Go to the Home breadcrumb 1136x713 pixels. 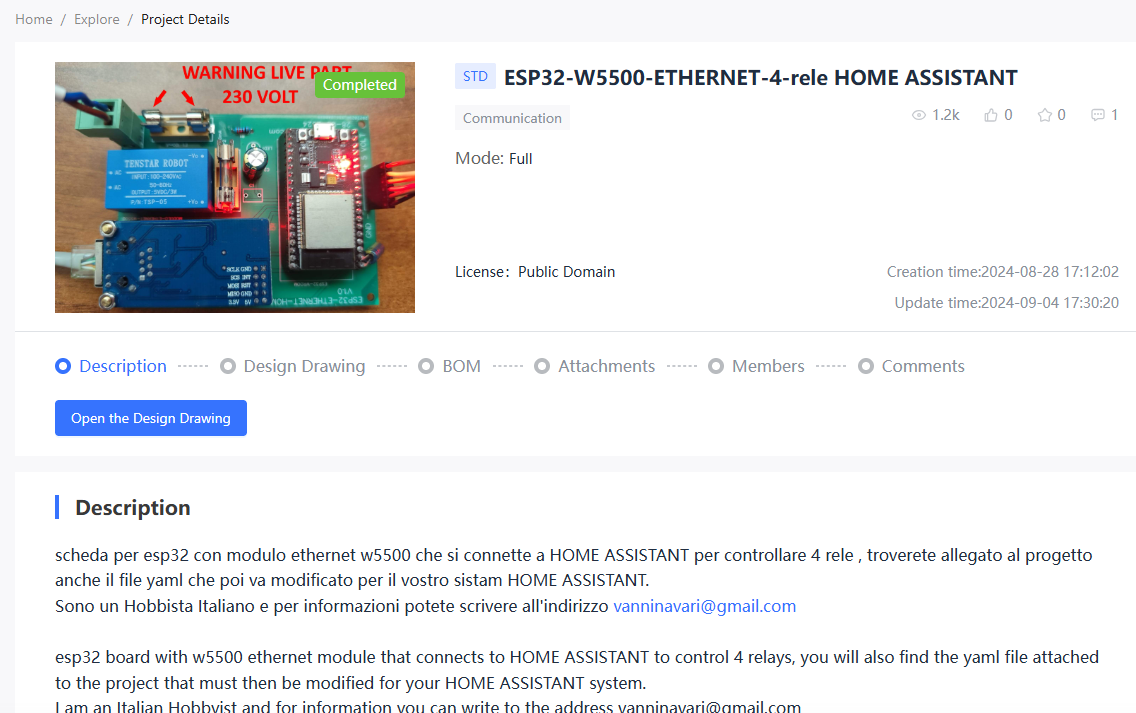34,19
